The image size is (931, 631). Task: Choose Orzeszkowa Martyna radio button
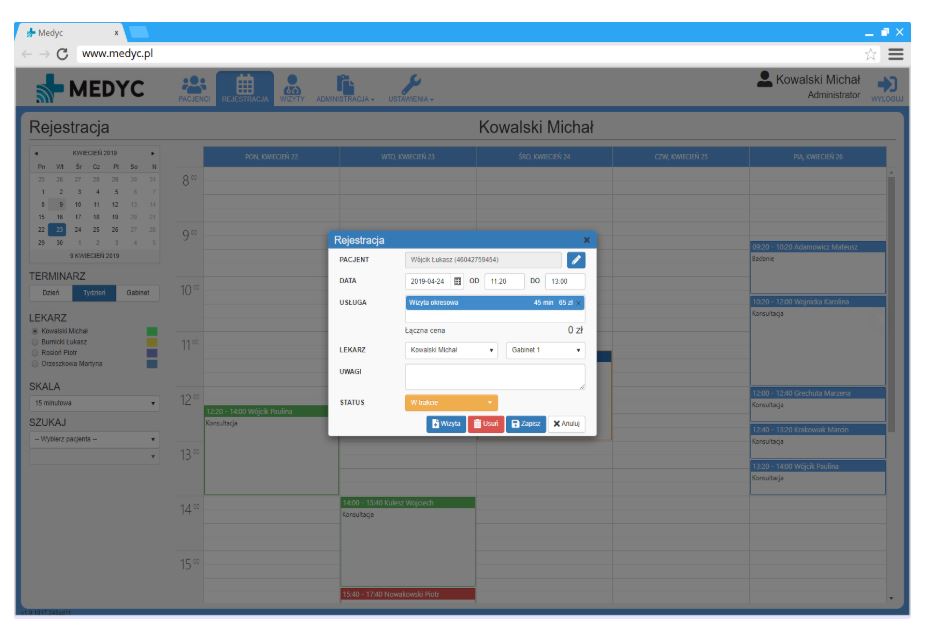coord(37,362)
